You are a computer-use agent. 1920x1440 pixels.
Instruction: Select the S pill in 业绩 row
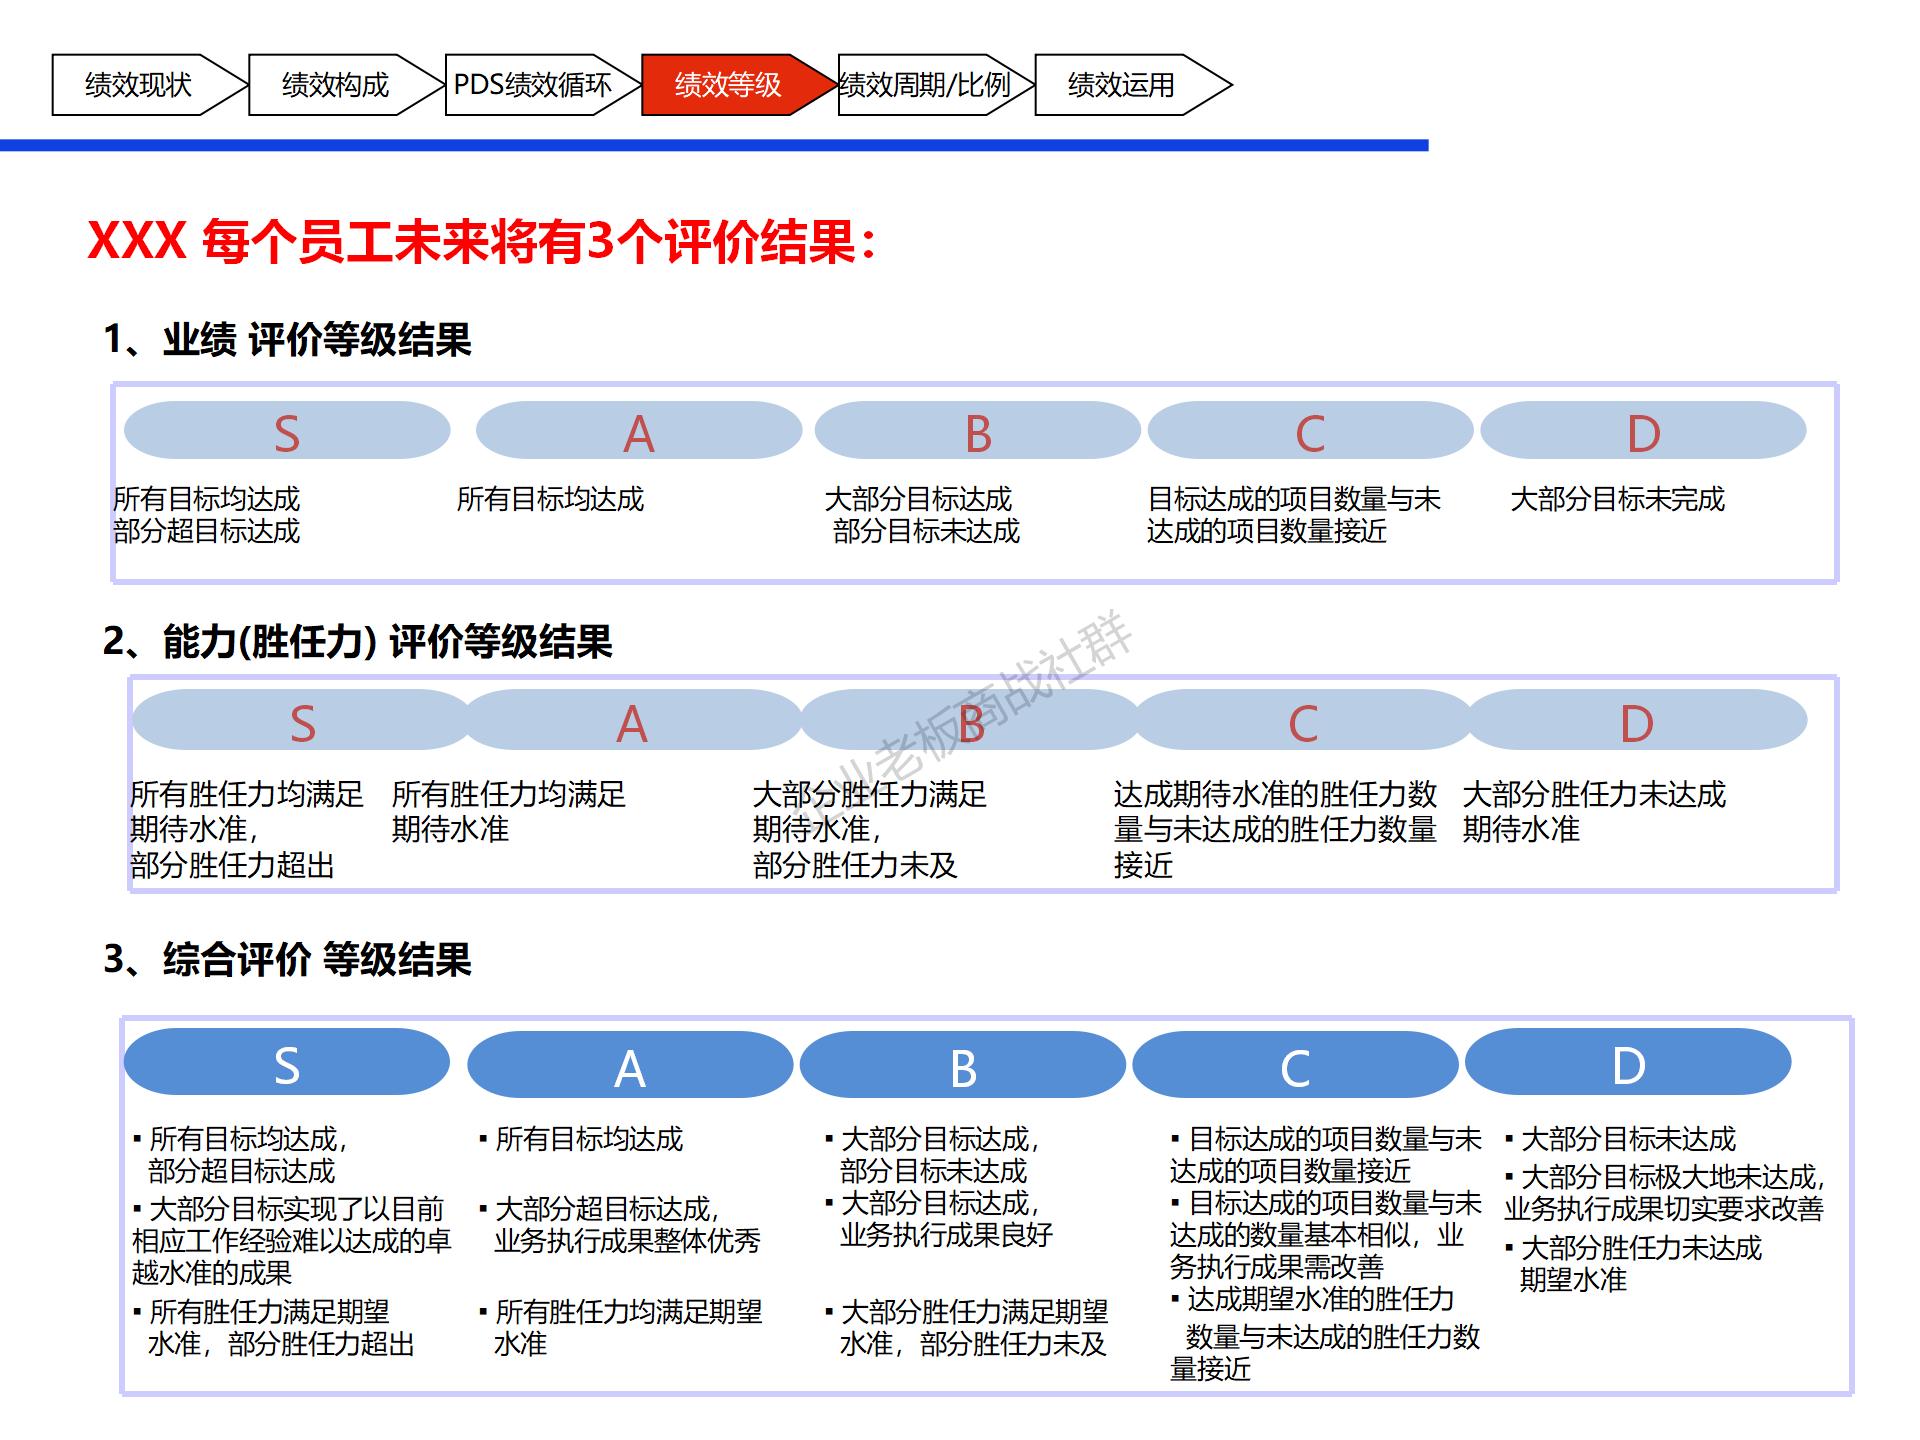(287, 431)
